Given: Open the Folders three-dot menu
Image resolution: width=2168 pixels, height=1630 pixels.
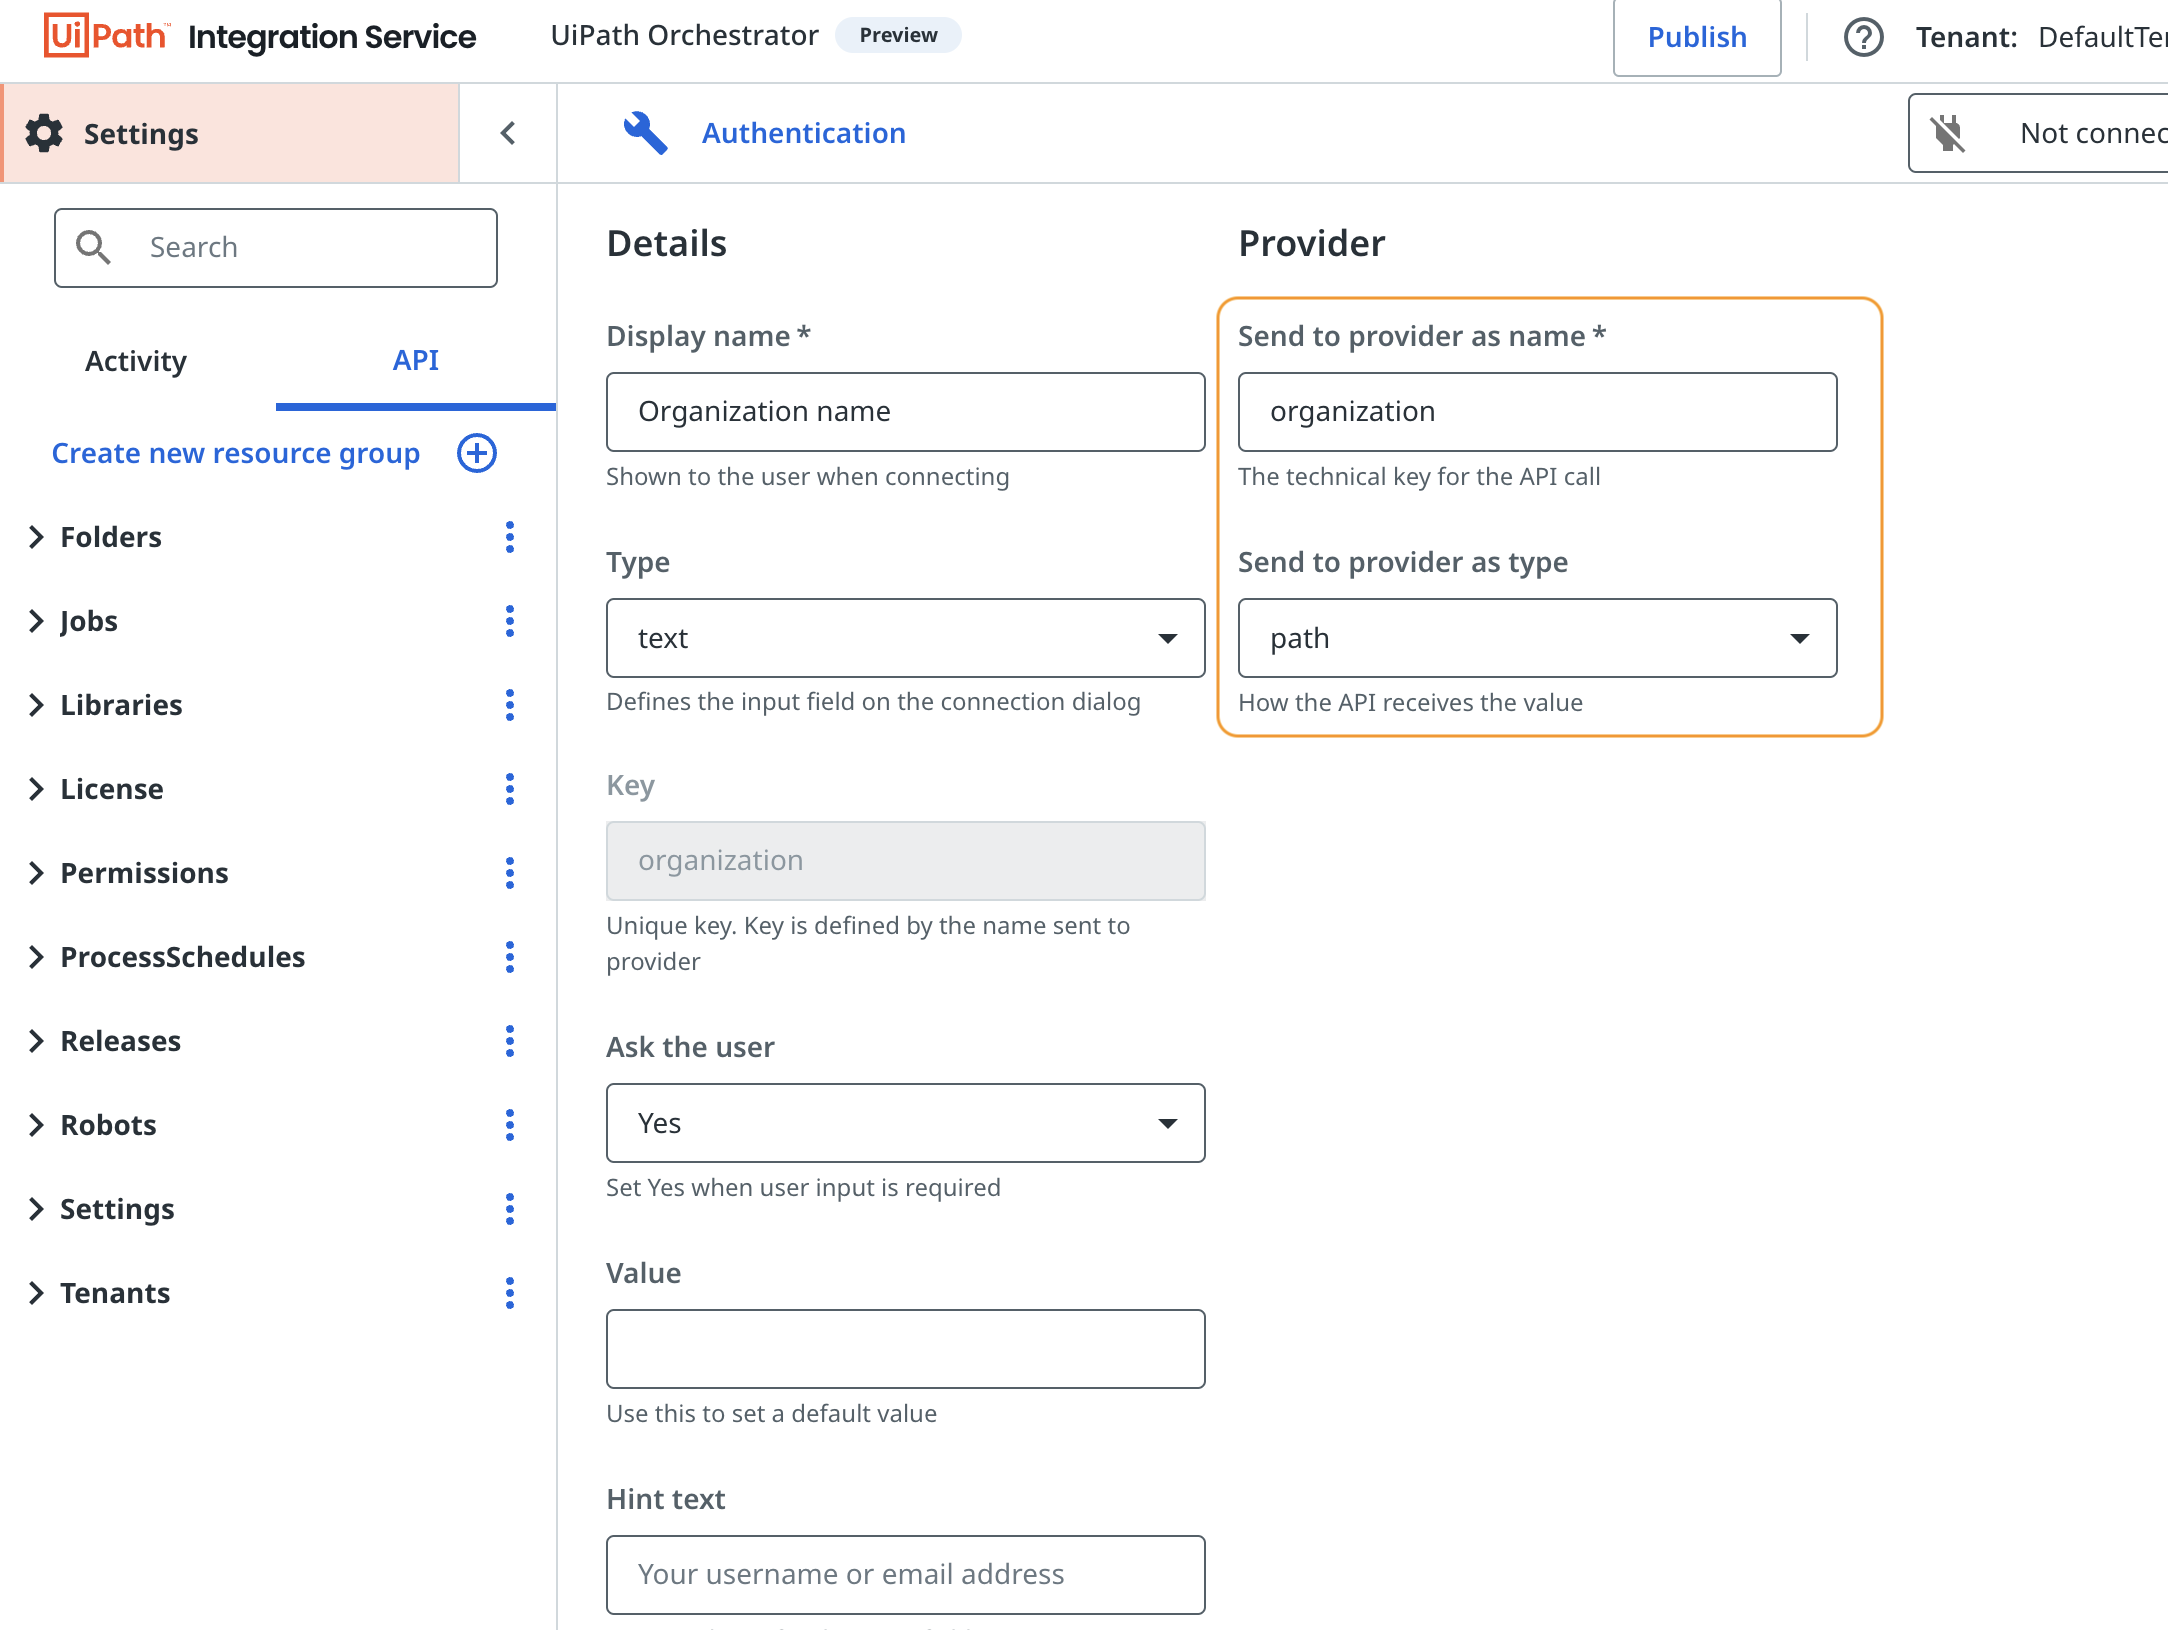Looking at the screenshot, I should [510, 537].
